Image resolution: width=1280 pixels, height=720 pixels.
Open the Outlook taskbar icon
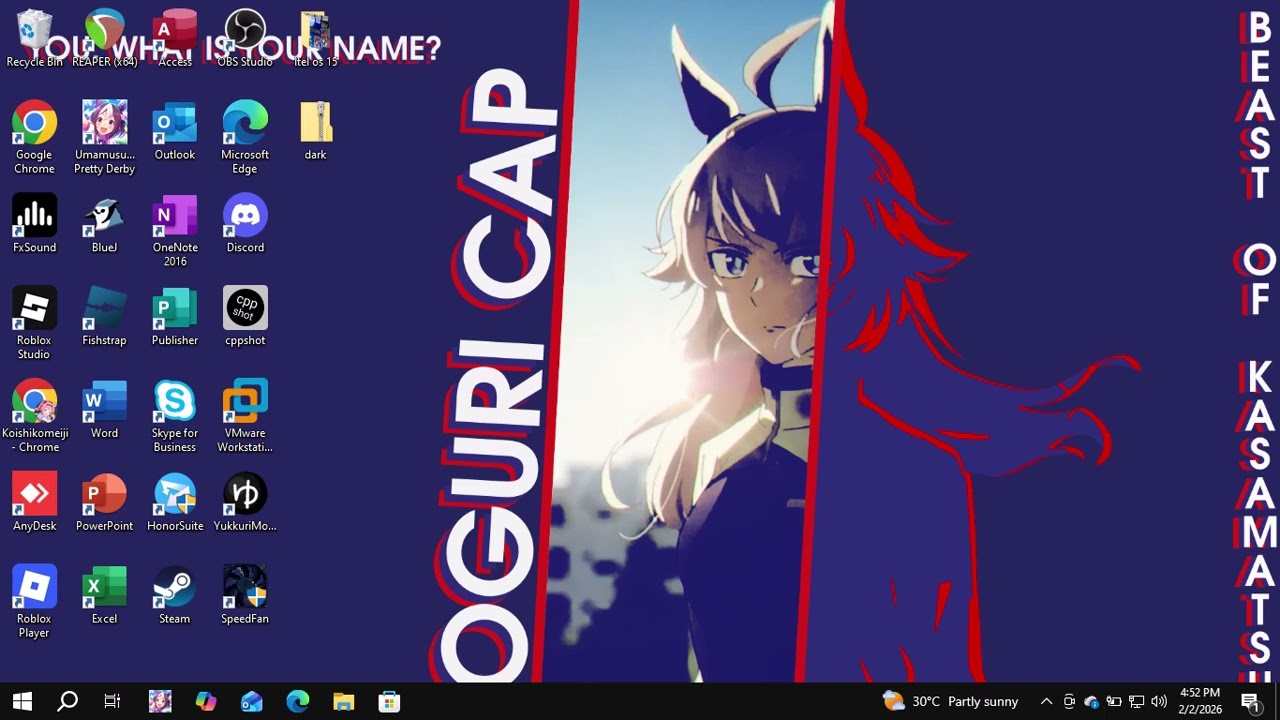(x=252, y=701)
